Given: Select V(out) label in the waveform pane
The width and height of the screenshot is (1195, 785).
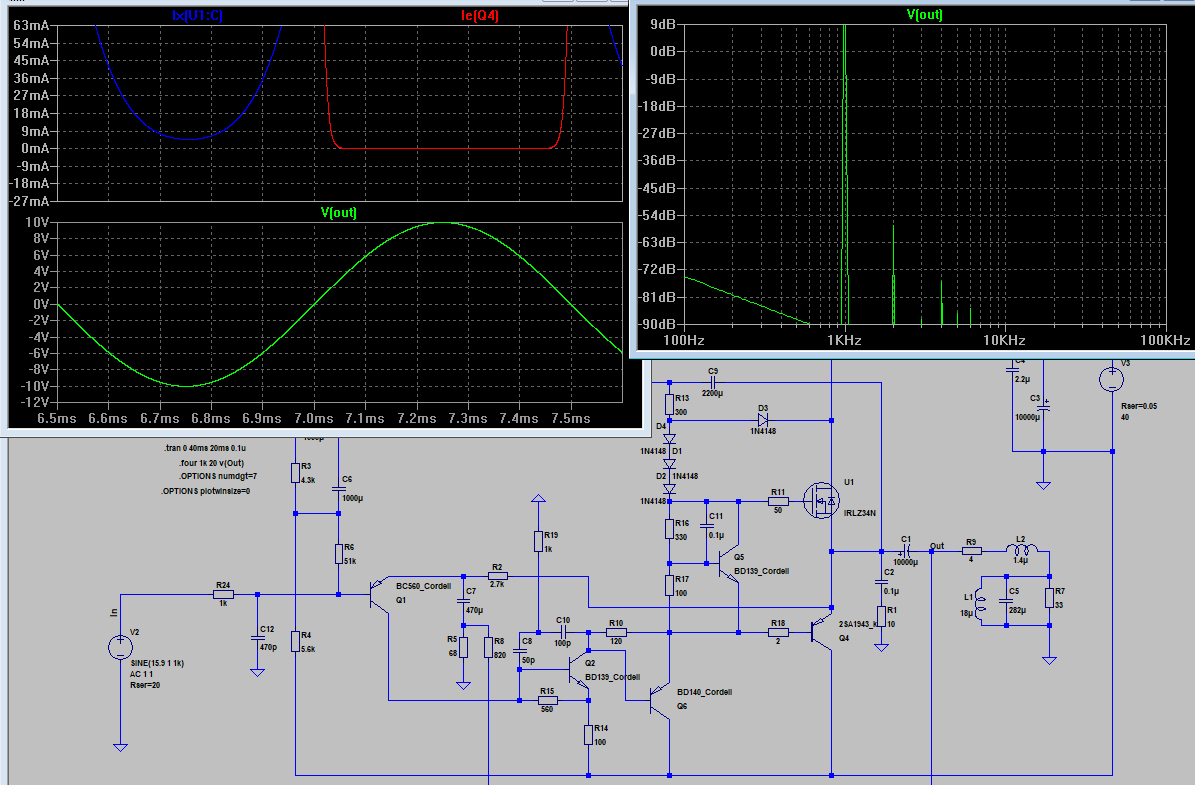Looking at the screenshot, I should [338, 212].
